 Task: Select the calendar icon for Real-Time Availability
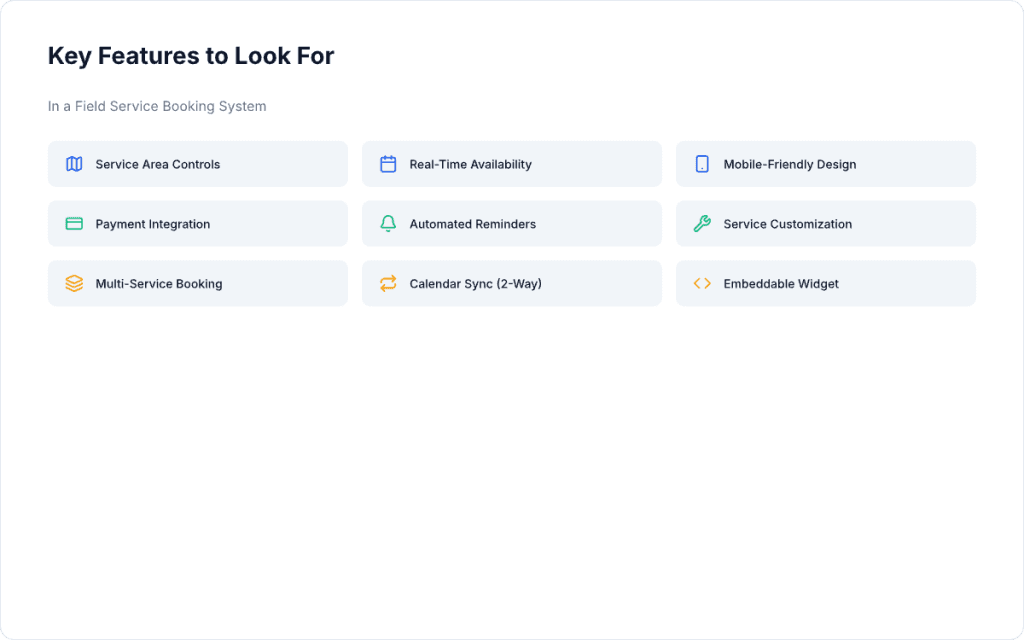pyautogui.click(x=388, y=164)
